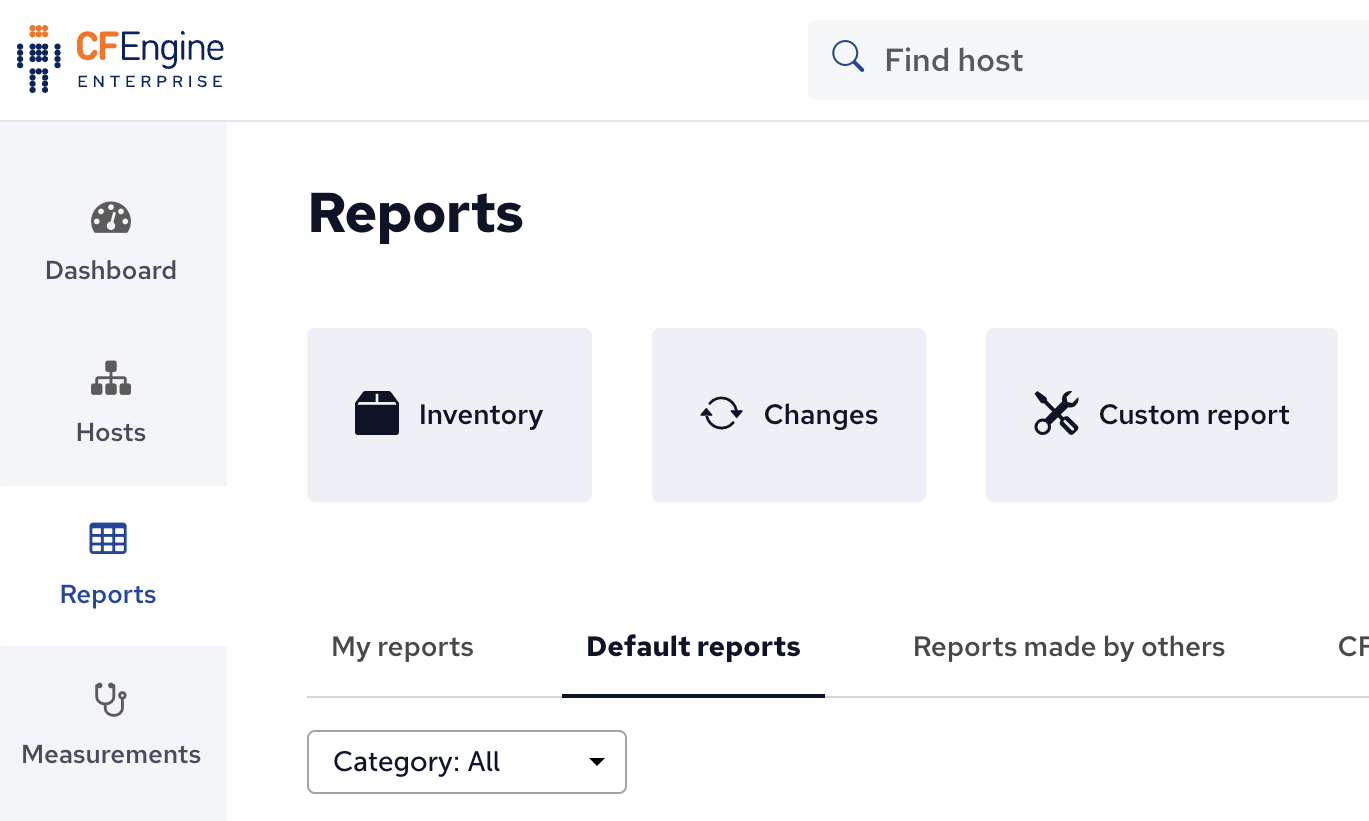Expand the Category: All dropdown
The width and height of the screenshot is (1369, 821).
click(467, 762)
